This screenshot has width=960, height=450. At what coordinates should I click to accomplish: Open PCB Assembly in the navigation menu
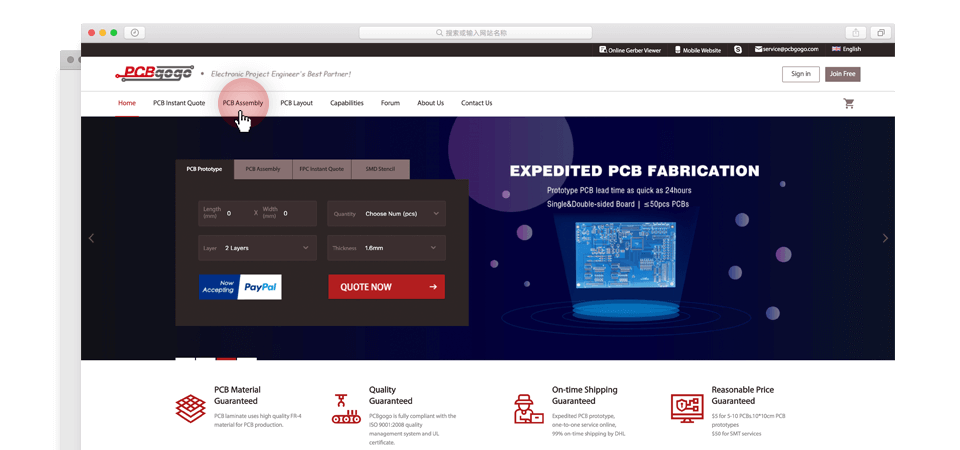[x=243, y=103]
